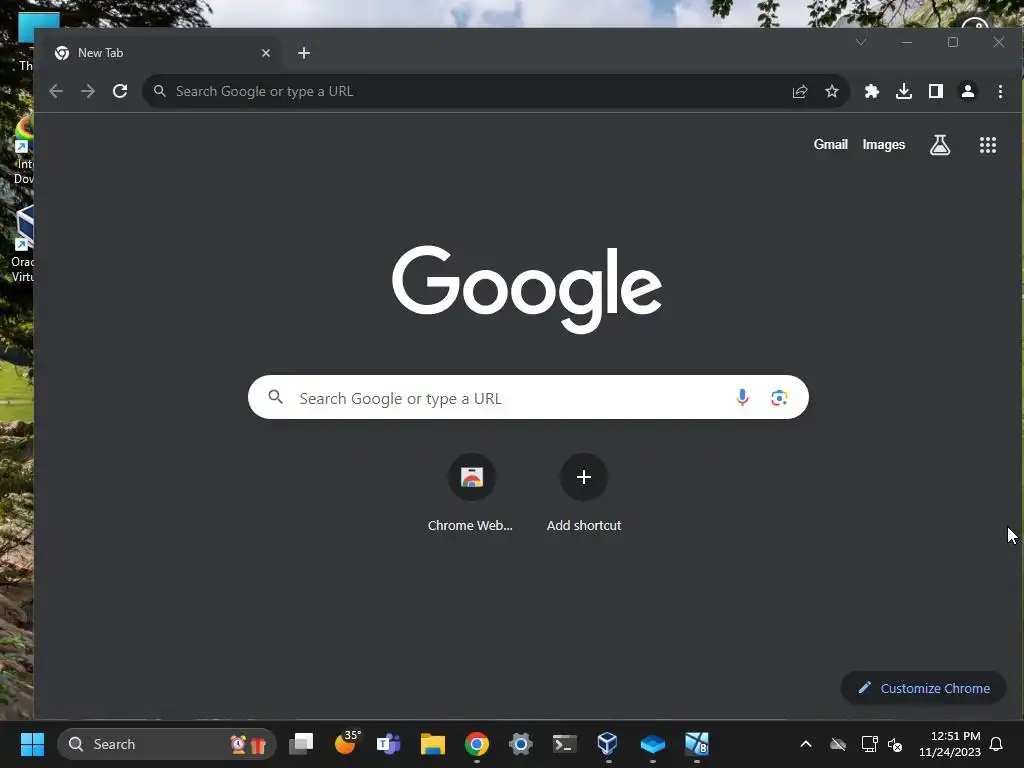Click the forward navigation arrow
Screen dimensions: 1024x768
(88, 91)
